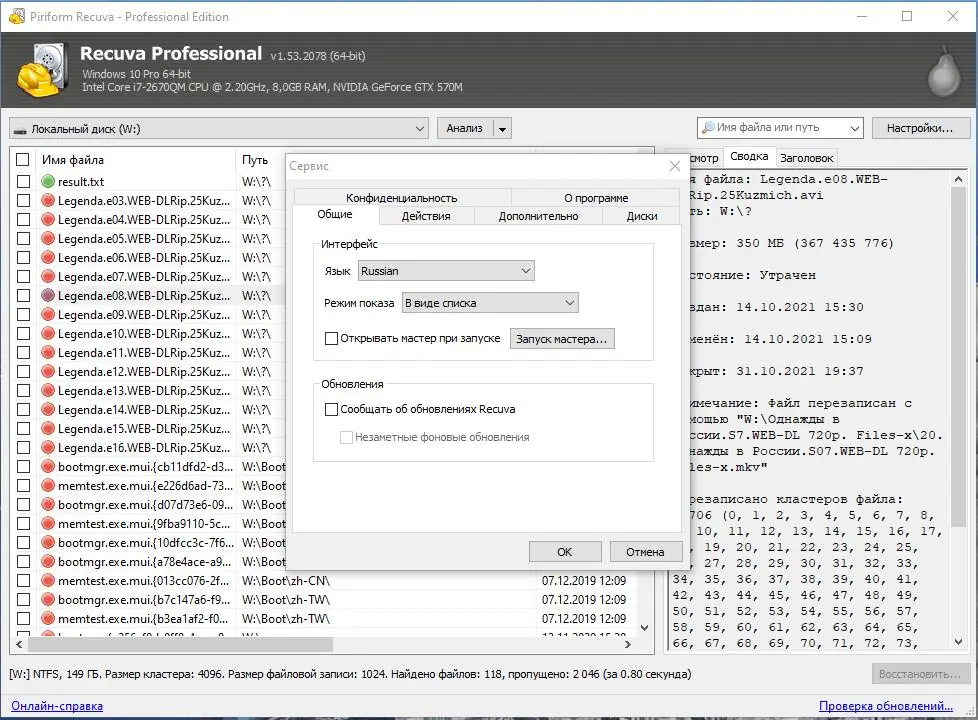This screenshot has width=978, height=720.
Task: Click the green status icon beside result.txt
Action: (49, 181)
